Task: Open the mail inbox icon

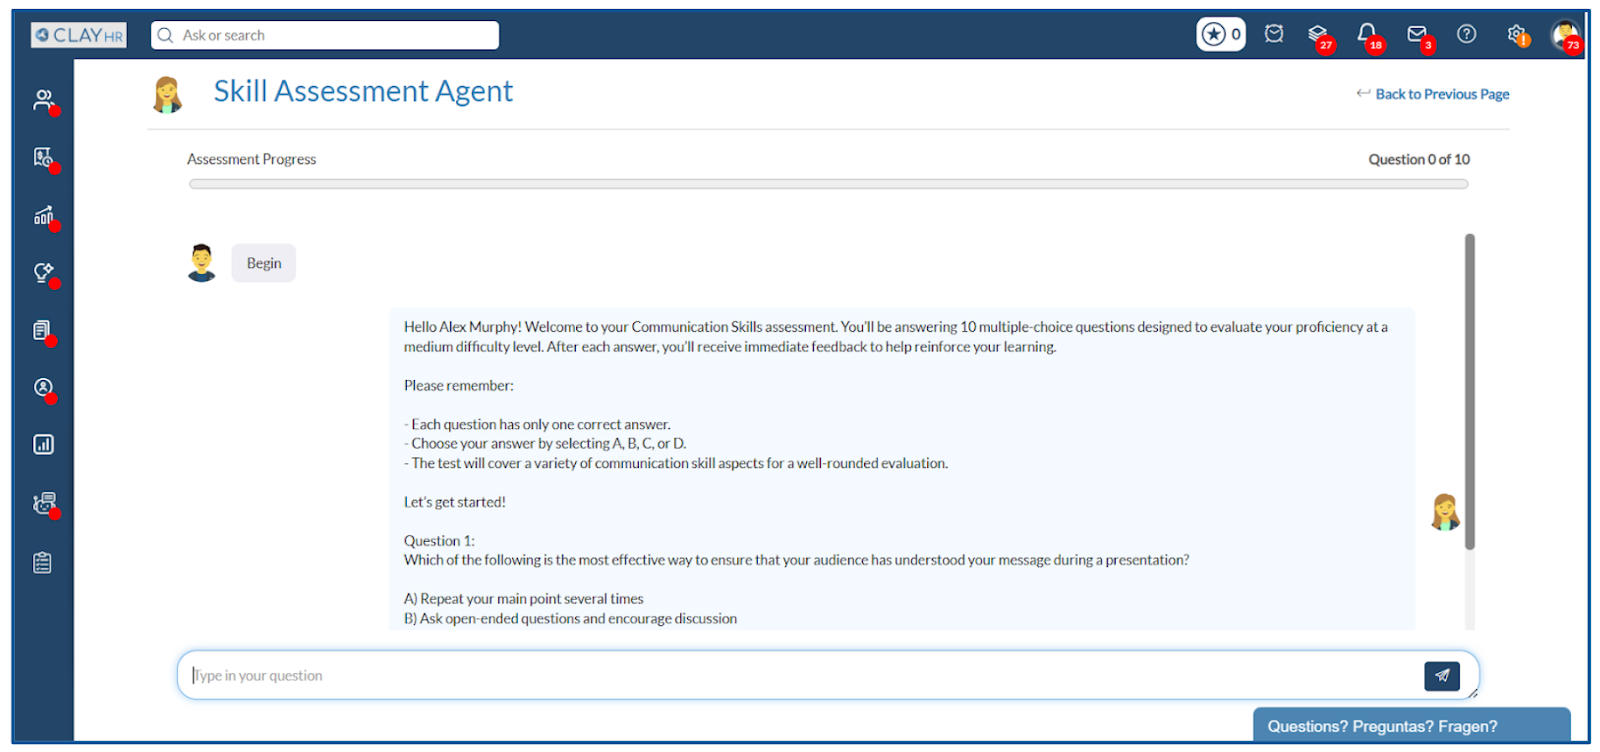Action: [x=1418, y=36]
